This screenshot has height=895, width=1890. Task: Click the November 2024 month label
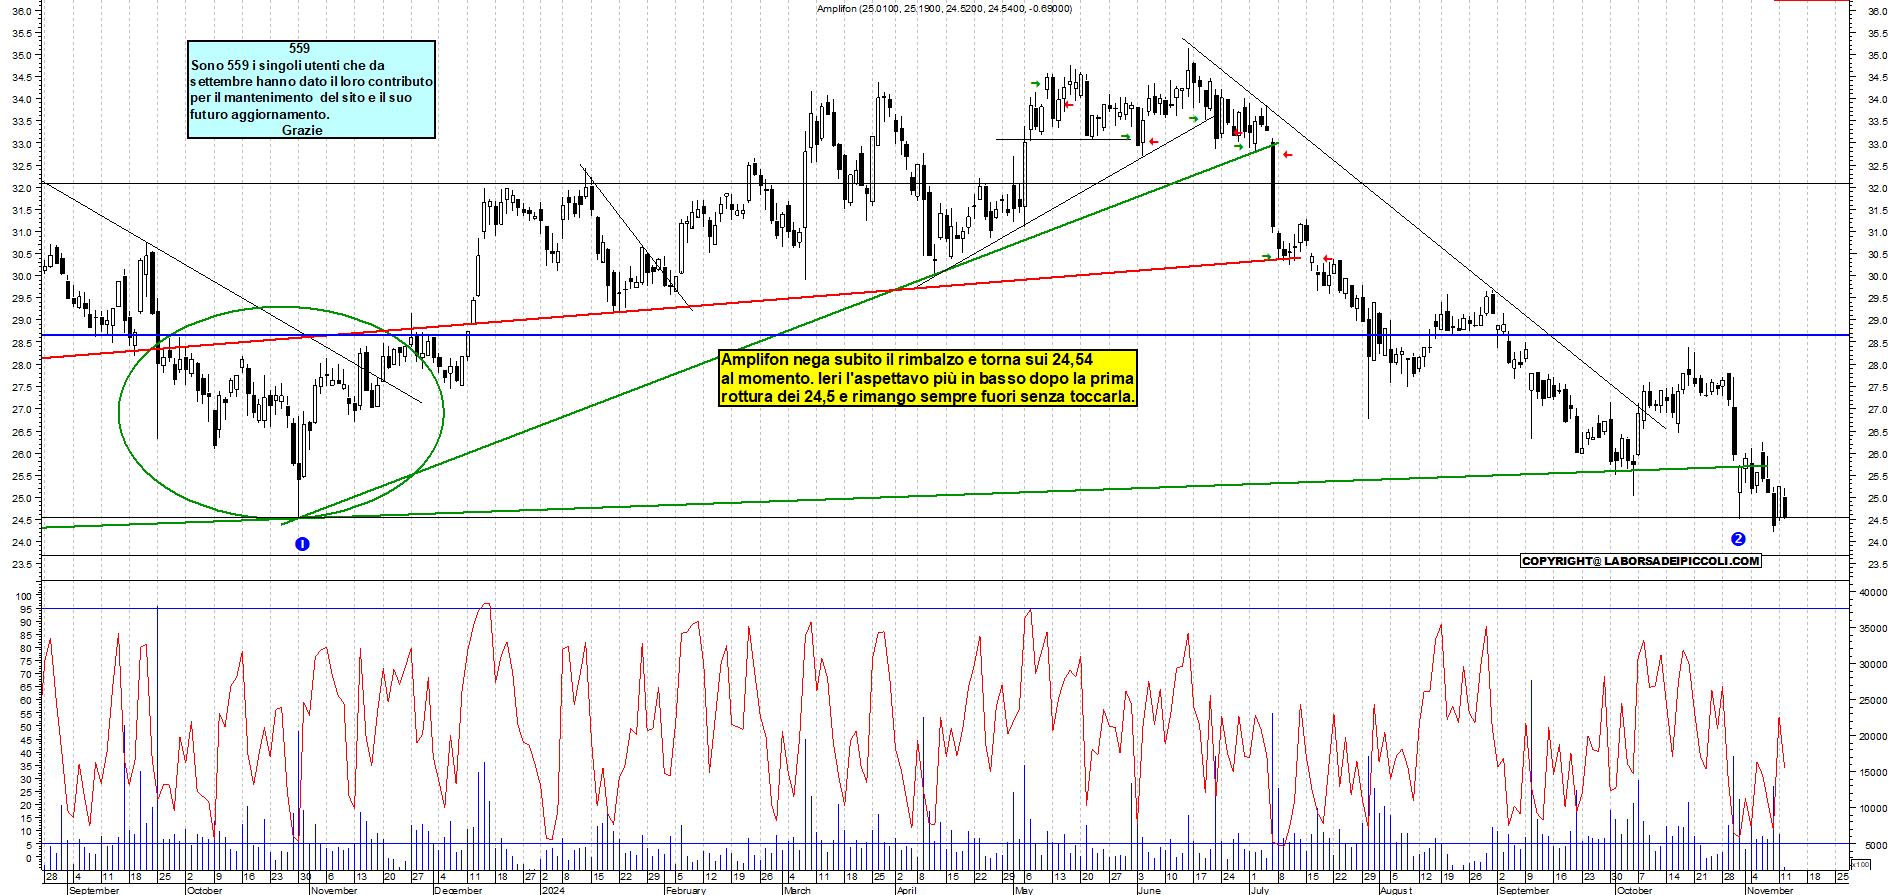pos(1770,890)
